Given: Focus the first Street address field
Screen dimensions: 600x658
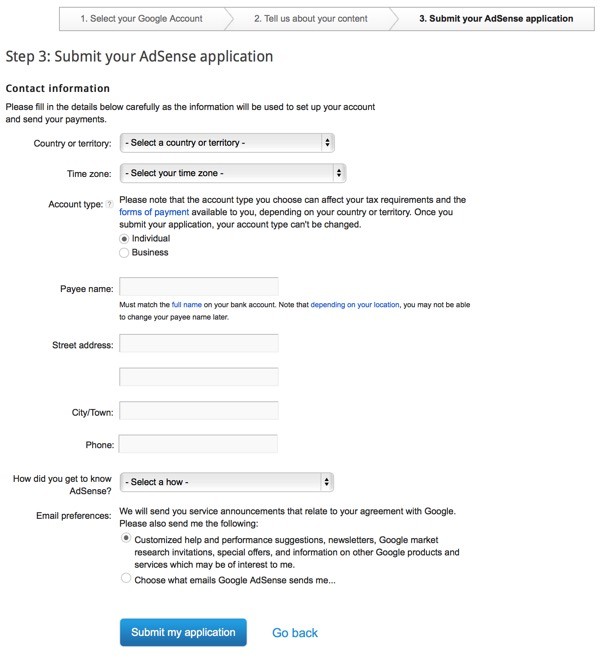Looking at the screenshot, I should coord(199,343).
